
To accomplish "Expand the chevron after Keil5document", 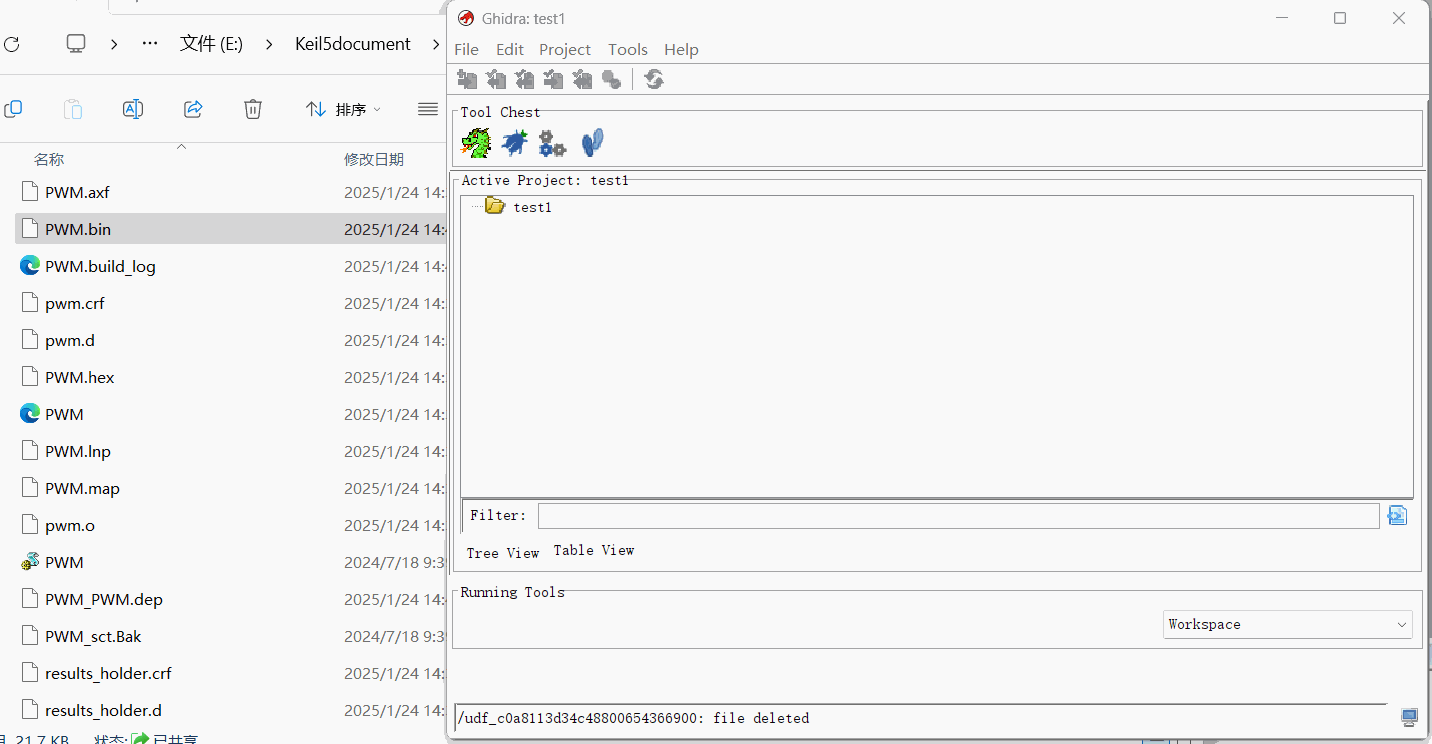I will click(x=437, y=44).
